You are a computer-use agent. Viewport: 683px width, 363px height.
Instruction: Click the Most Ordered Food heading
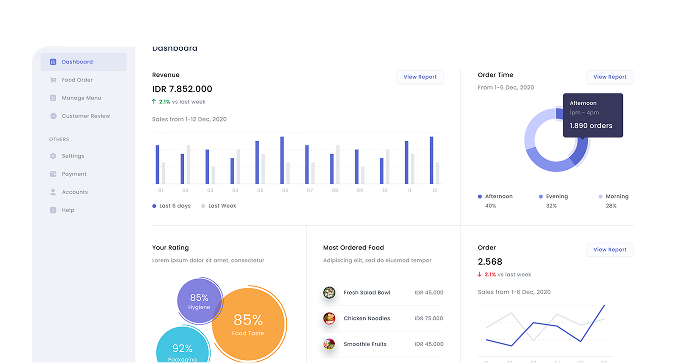pyautogui.click(x=353, y=248)
